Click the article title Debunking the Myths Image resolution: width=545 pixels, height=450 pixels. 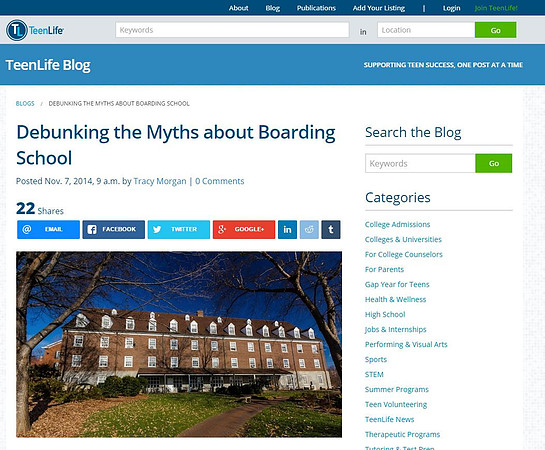(176, 145)
